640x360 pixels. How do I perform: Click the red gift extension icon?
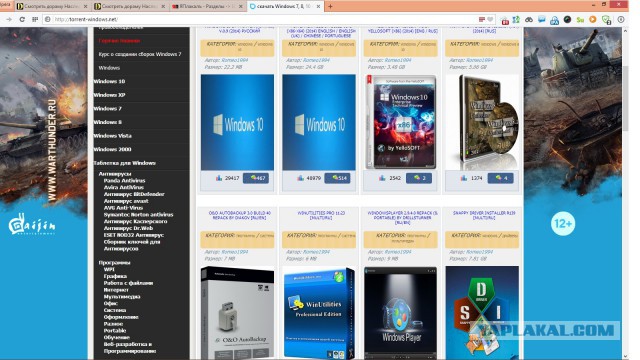[505, 20]
